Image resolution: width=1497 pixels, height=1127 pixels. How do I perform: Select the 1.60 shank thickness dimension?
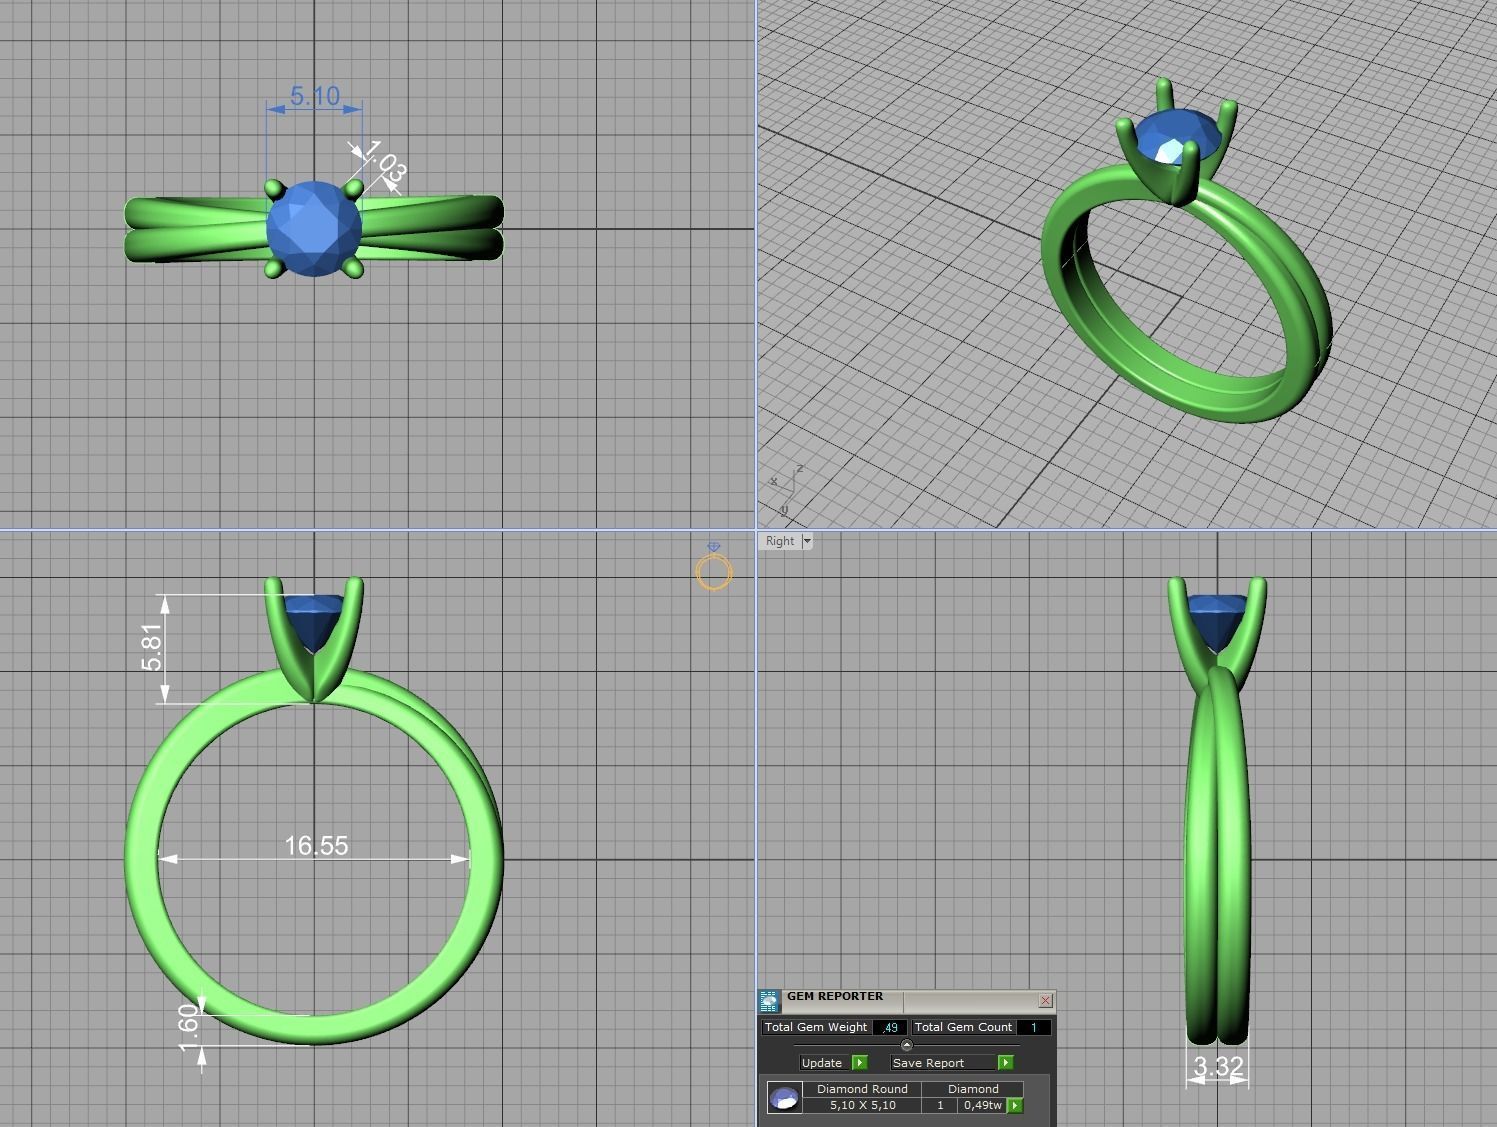[x=188, y=1029]
